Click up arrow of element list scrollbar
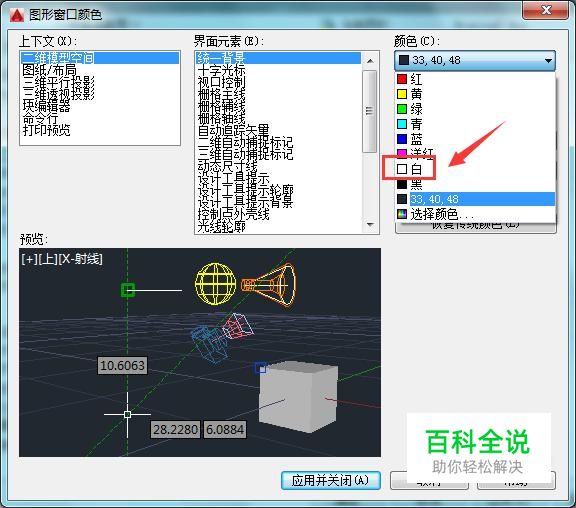The height and width of the screenshot is (508, 576). pos(370,61)
